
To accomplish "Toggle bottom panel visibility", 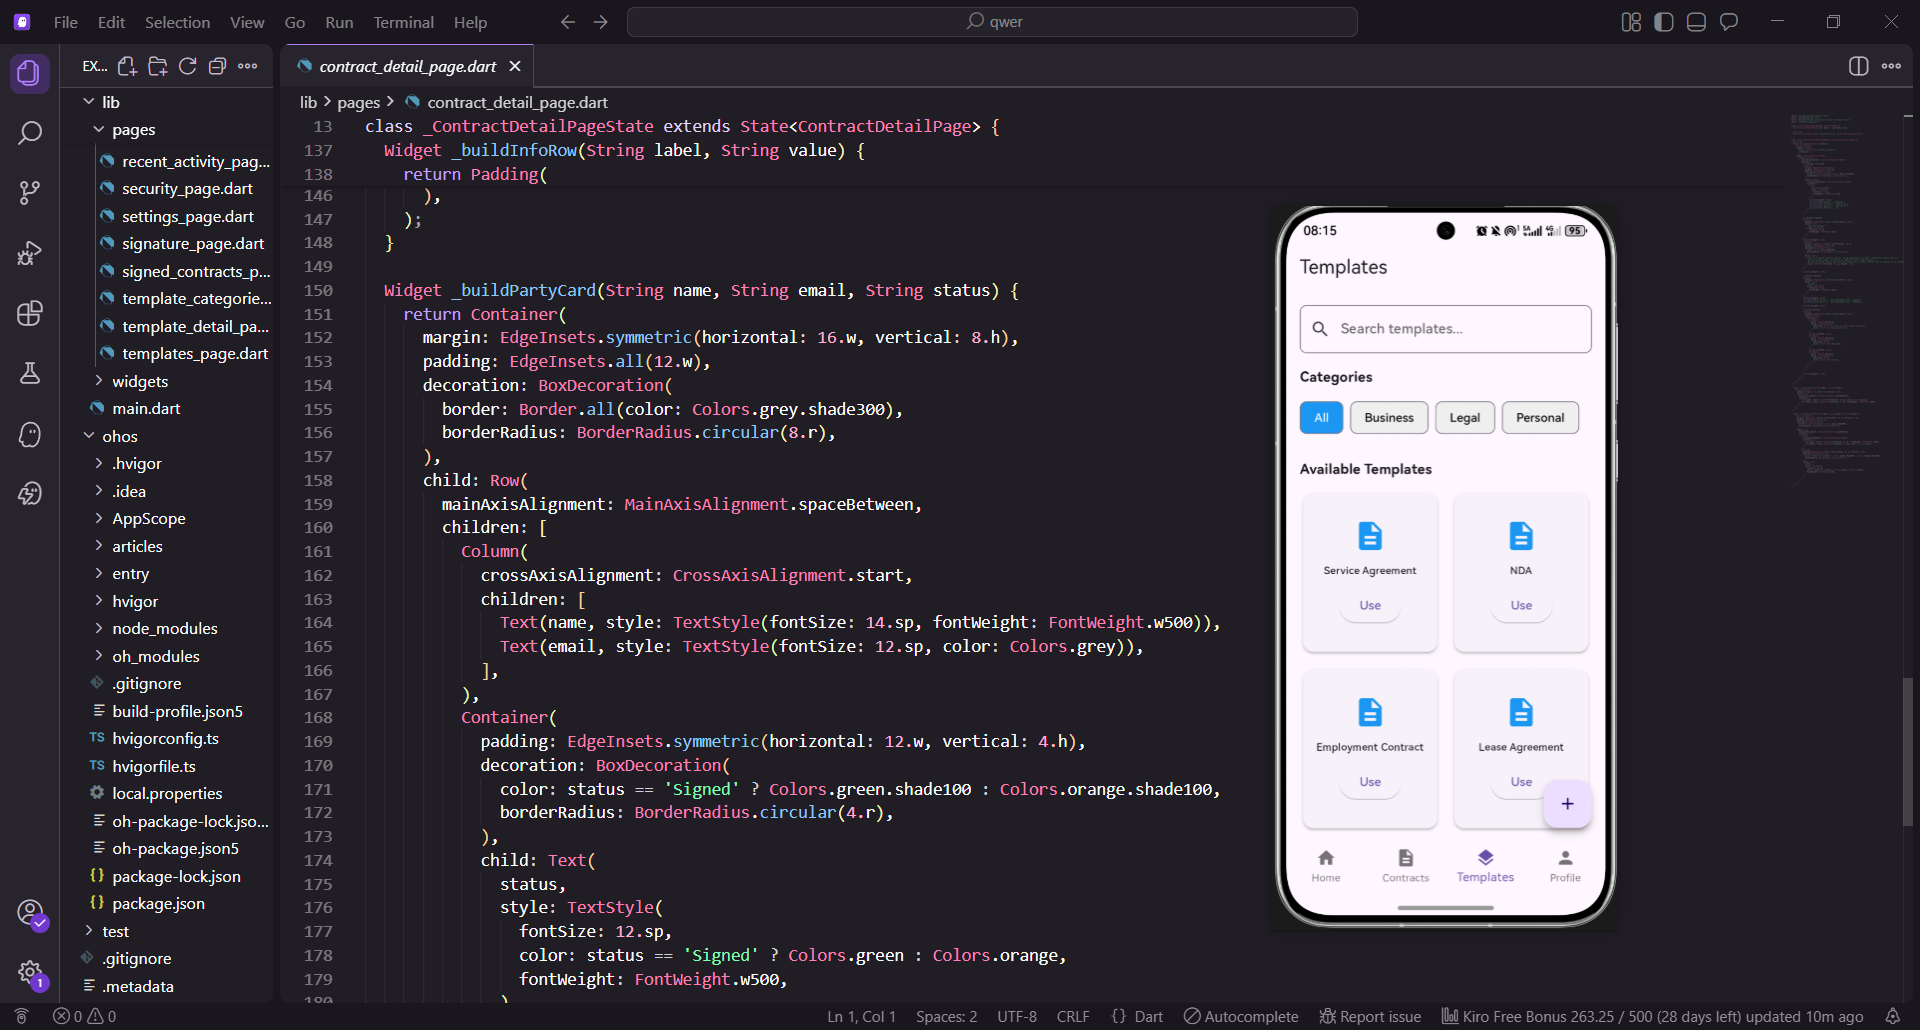I will (x=1696, y=22).
